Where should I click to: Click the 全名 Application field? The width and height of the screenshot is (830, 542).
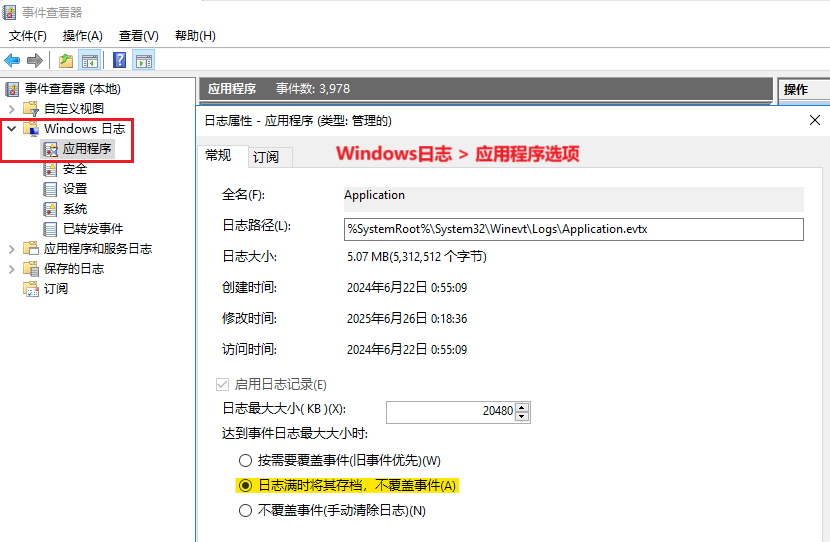(573, 198)
